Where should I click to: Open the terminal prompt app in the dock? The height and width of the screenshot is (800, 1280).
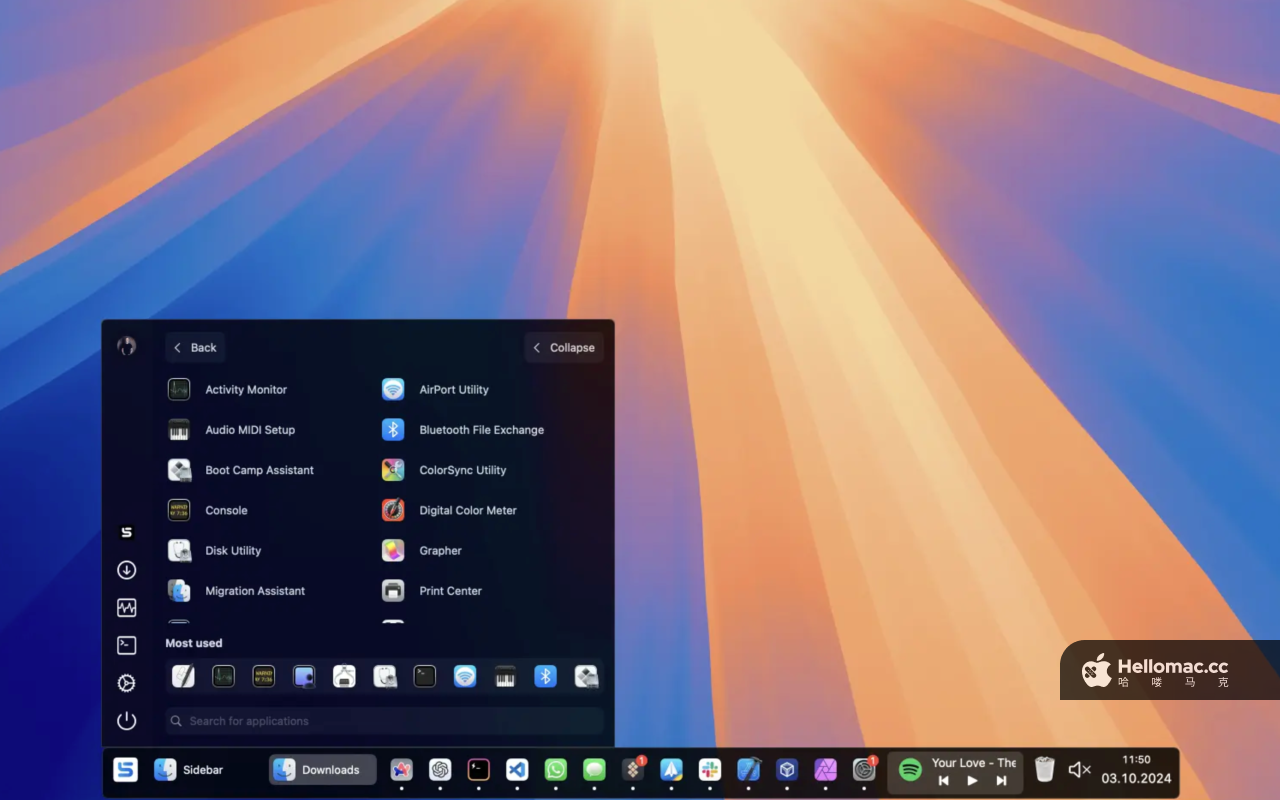pos(479,769)
